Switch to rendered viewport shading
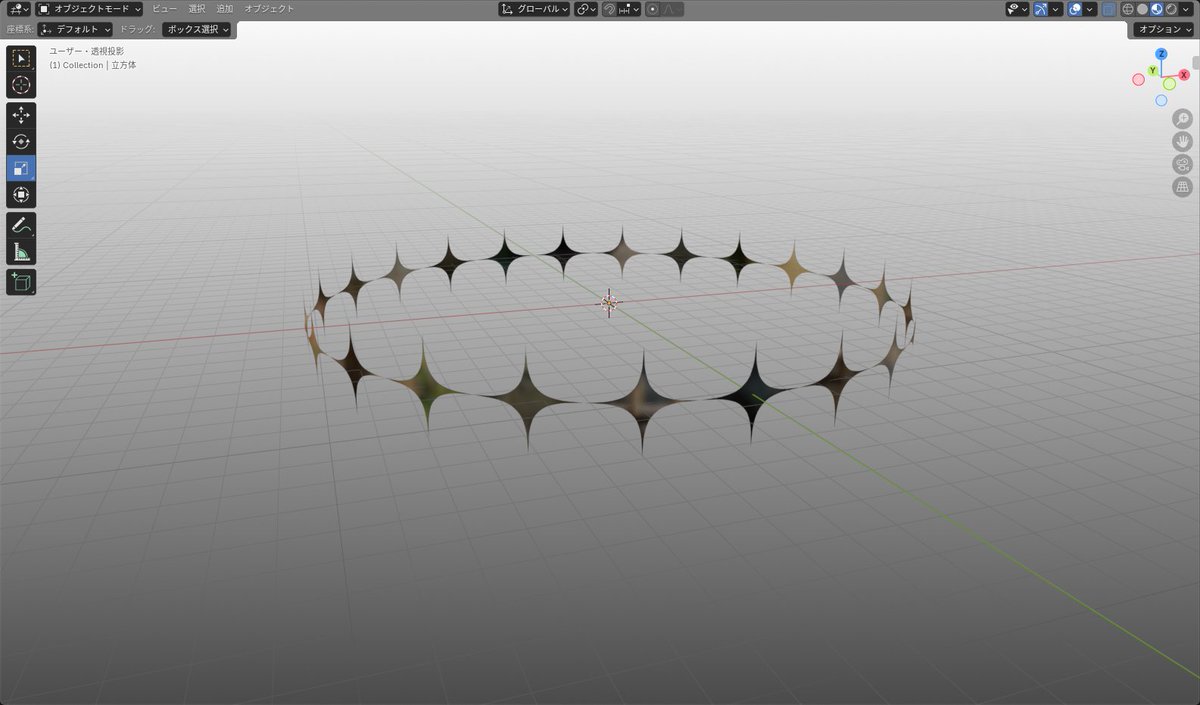 [1170, 9]
